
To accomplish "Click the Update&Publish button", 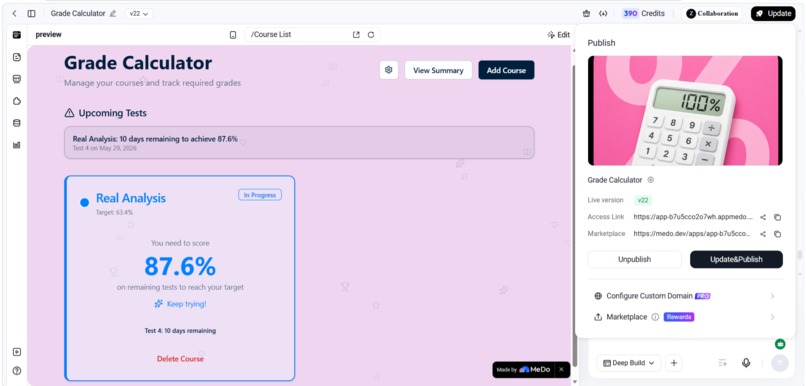I will pyautogui.click(x=736, y=260).
